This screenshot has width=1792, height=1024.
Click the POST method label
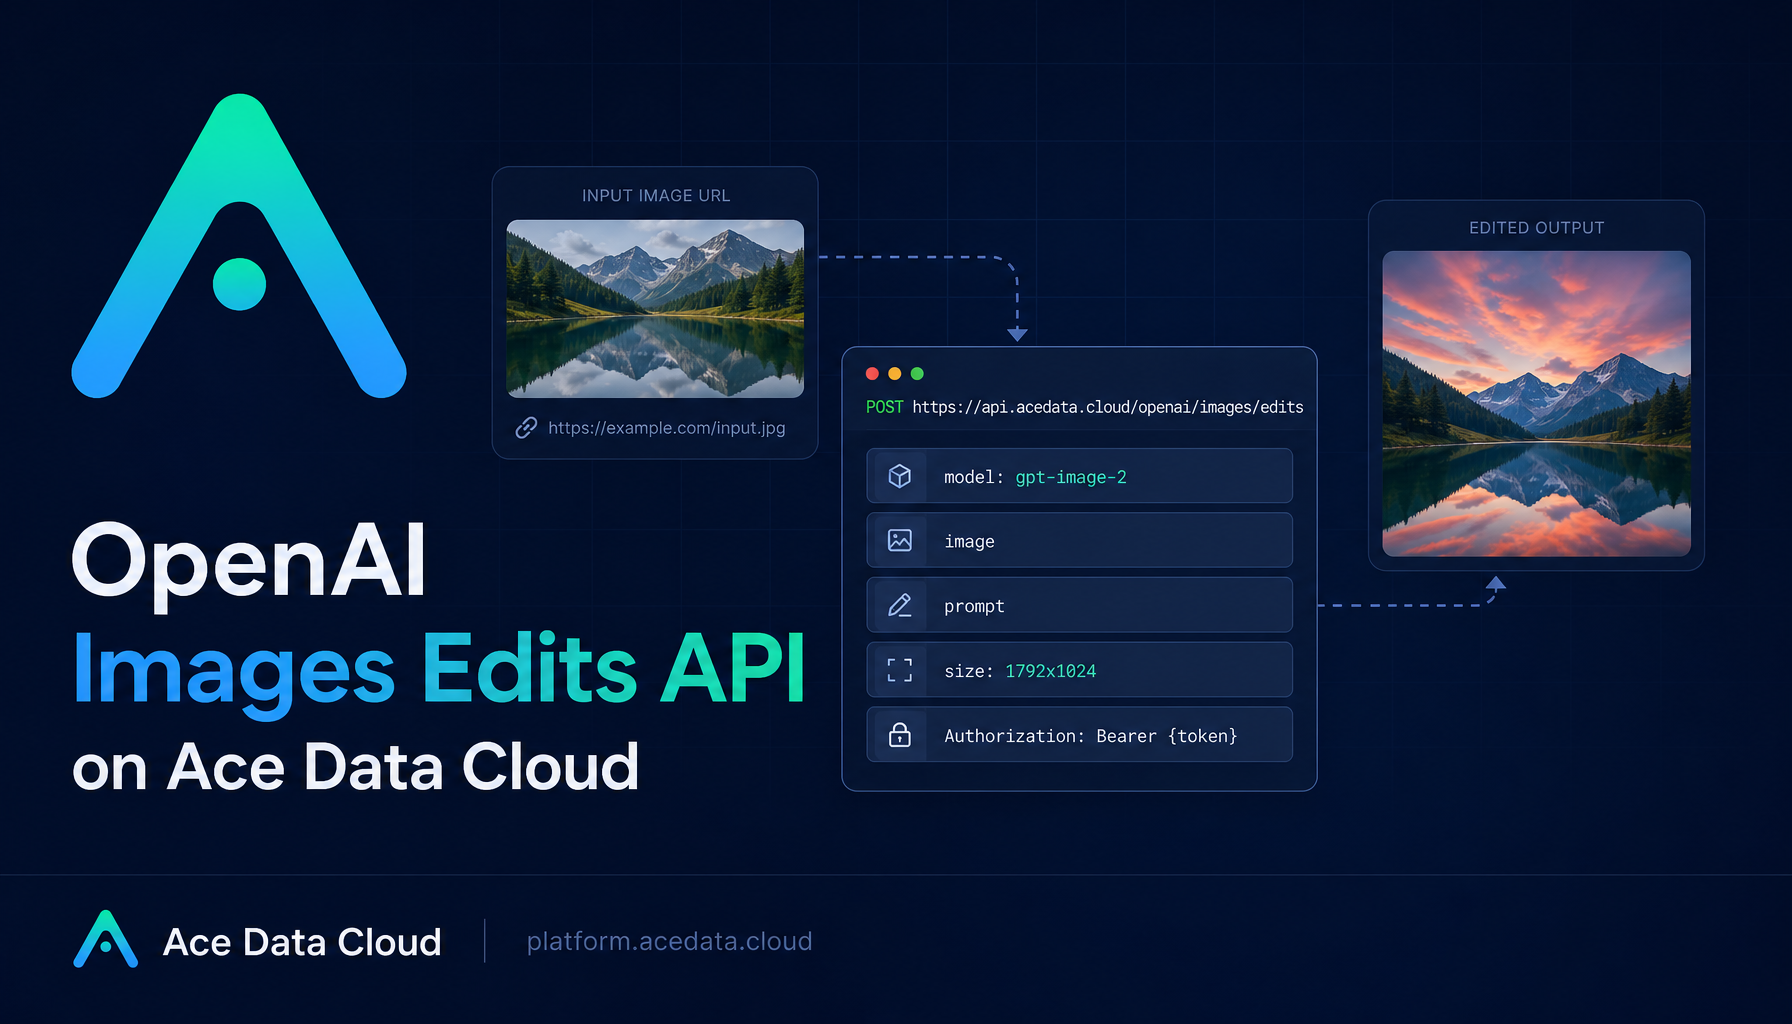884,407
